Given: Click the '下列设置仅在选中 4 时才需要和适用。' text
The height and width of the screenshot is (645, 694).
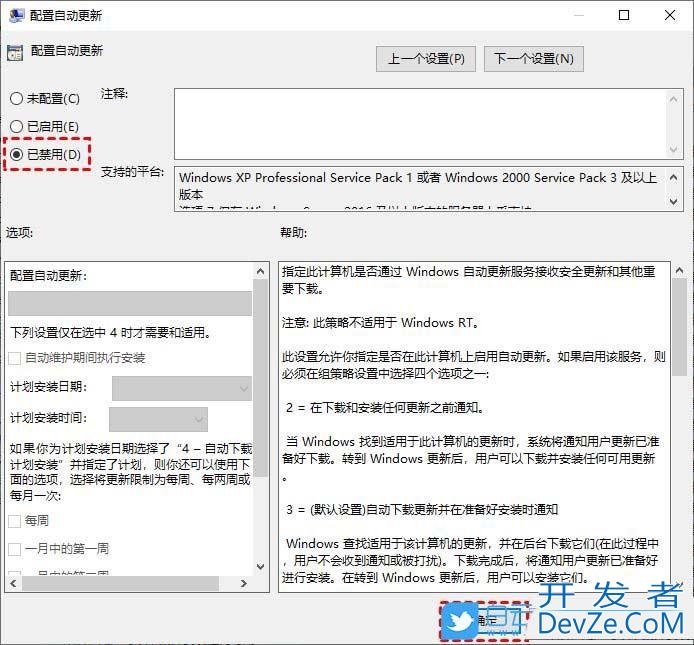Looking at the screenshot, I should 110,332.
